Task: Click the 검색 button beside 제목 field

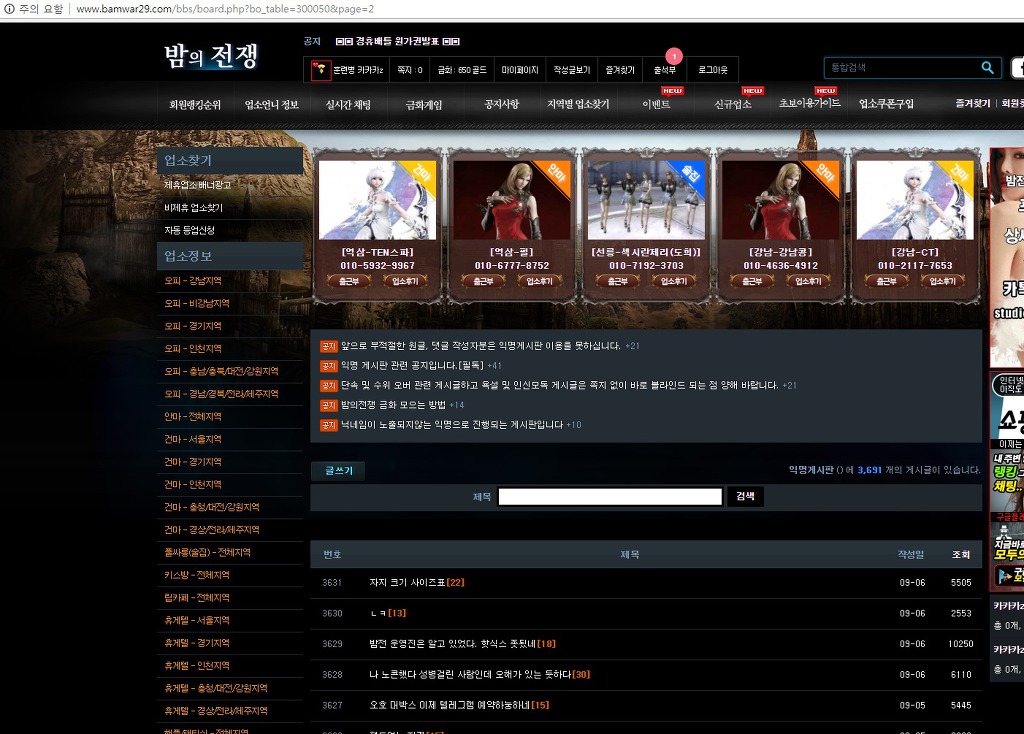Action: tap(745, 496)
